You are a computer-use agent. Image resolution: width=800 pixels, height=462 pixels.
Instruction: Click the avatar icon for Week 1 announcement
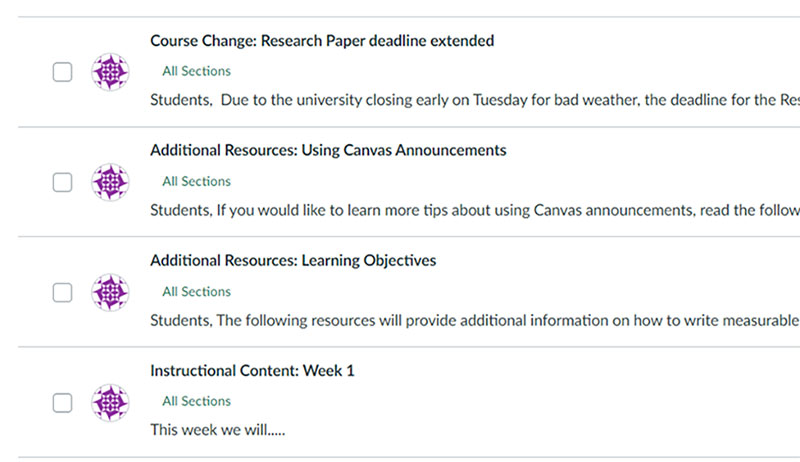point(110,402)
